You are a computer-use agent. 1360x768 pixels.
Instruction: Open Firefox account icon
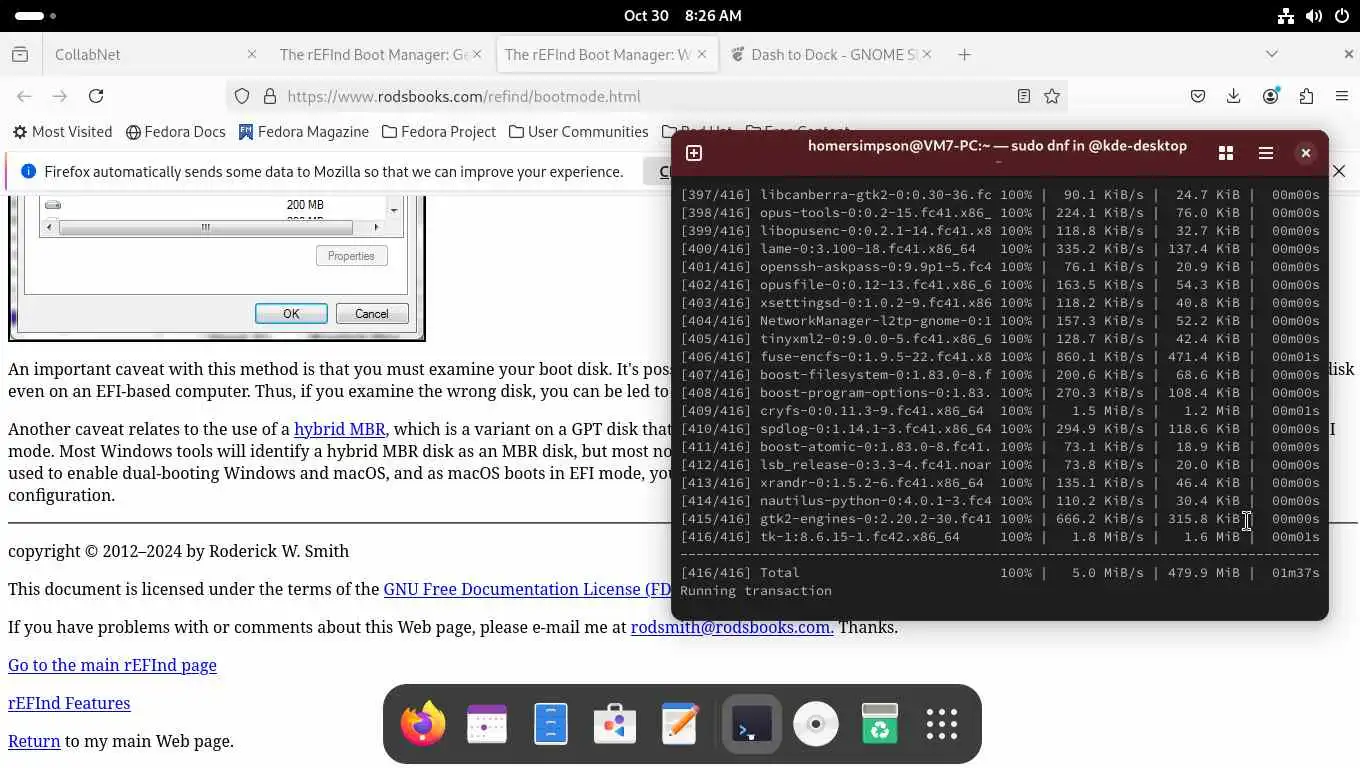1271,96
